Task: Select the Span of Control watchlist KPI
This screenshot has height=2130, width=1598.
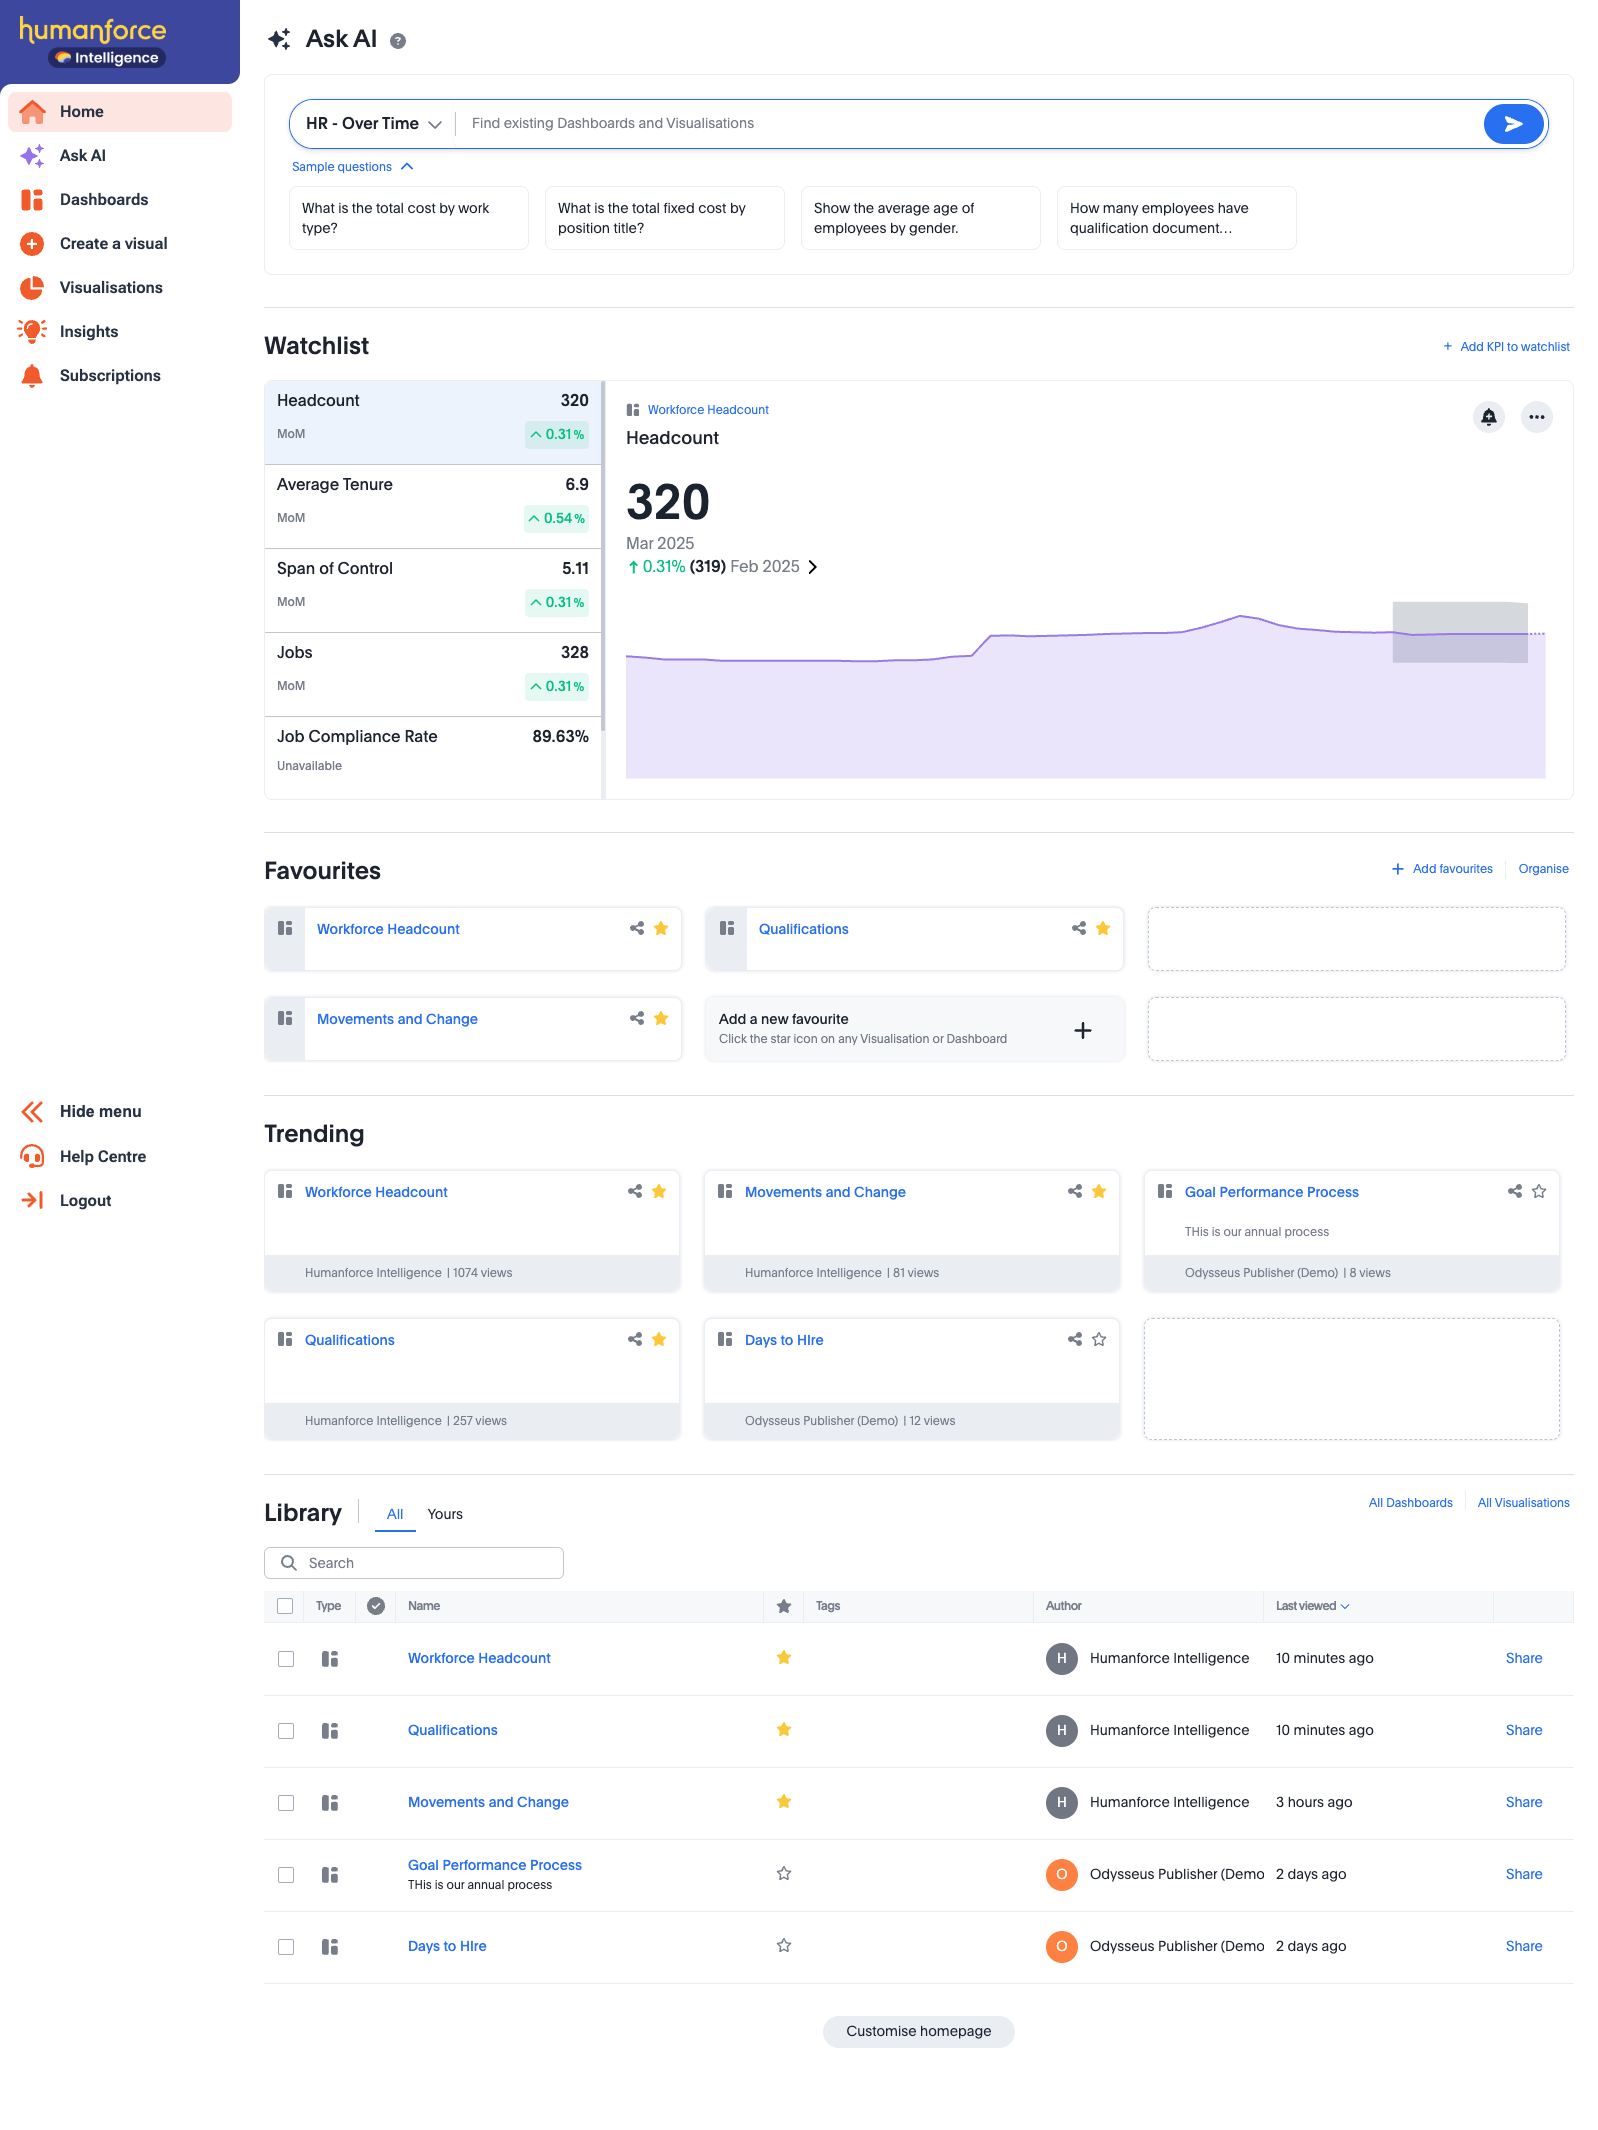Action: coord(433,590)
